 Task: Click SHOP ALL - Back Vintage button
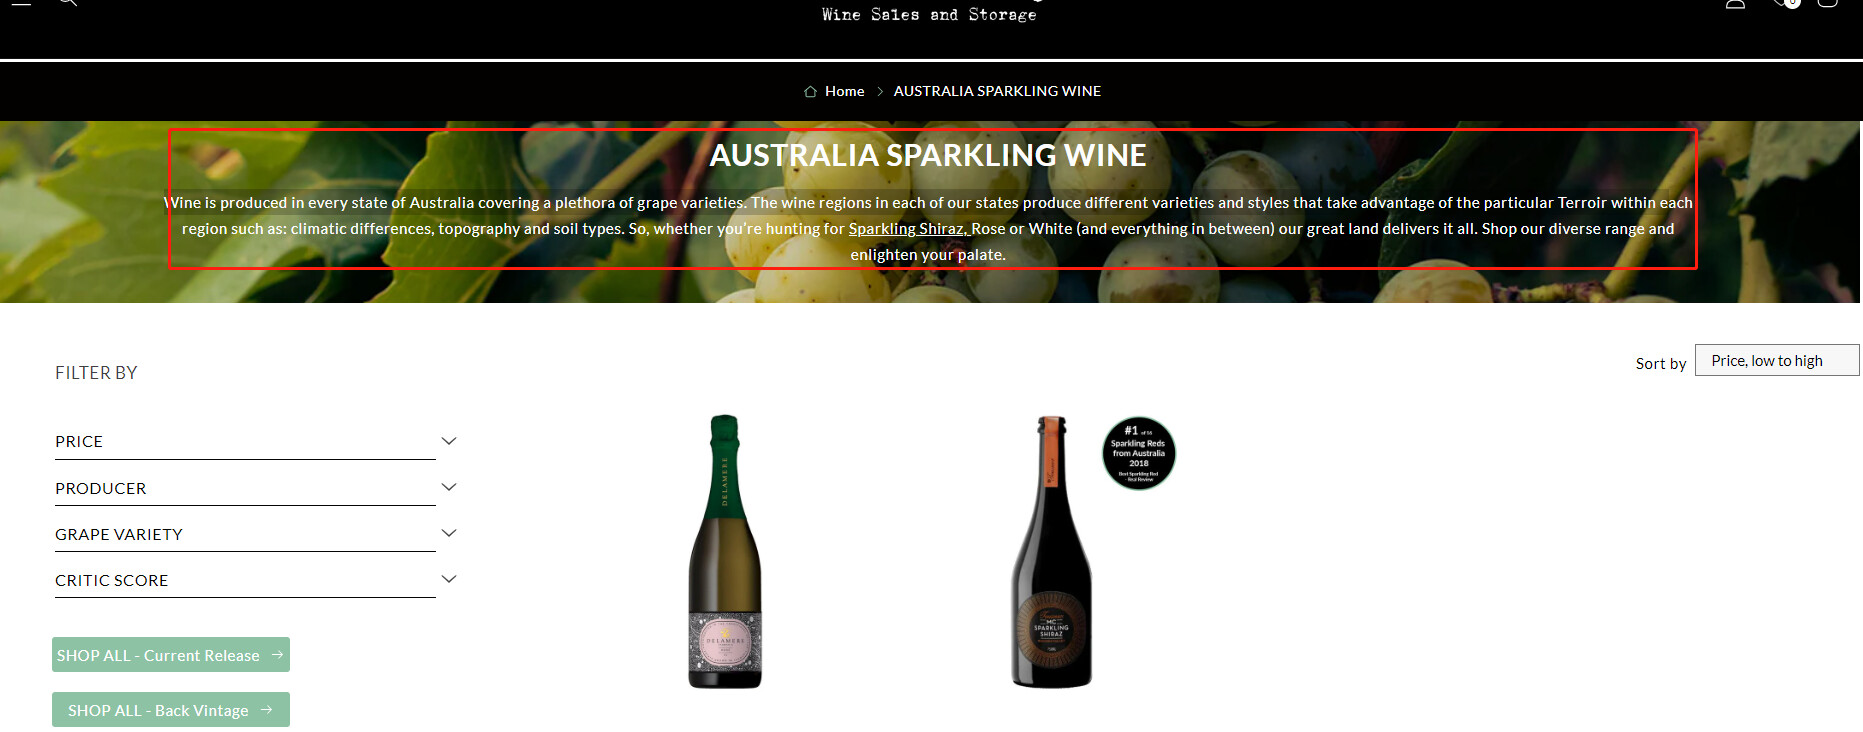tap(171, 710)
